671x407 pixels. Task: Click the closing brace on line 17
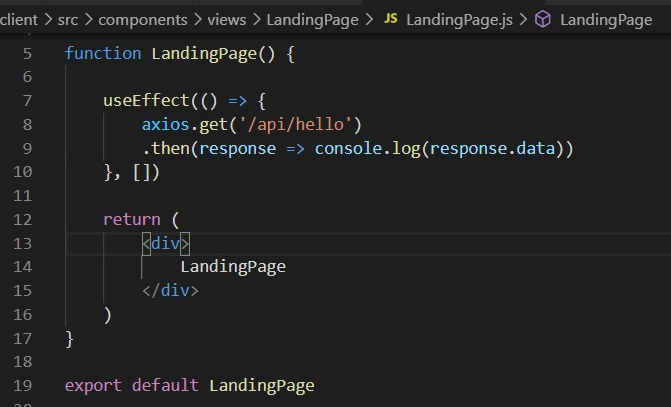click(x=69, y=339)
